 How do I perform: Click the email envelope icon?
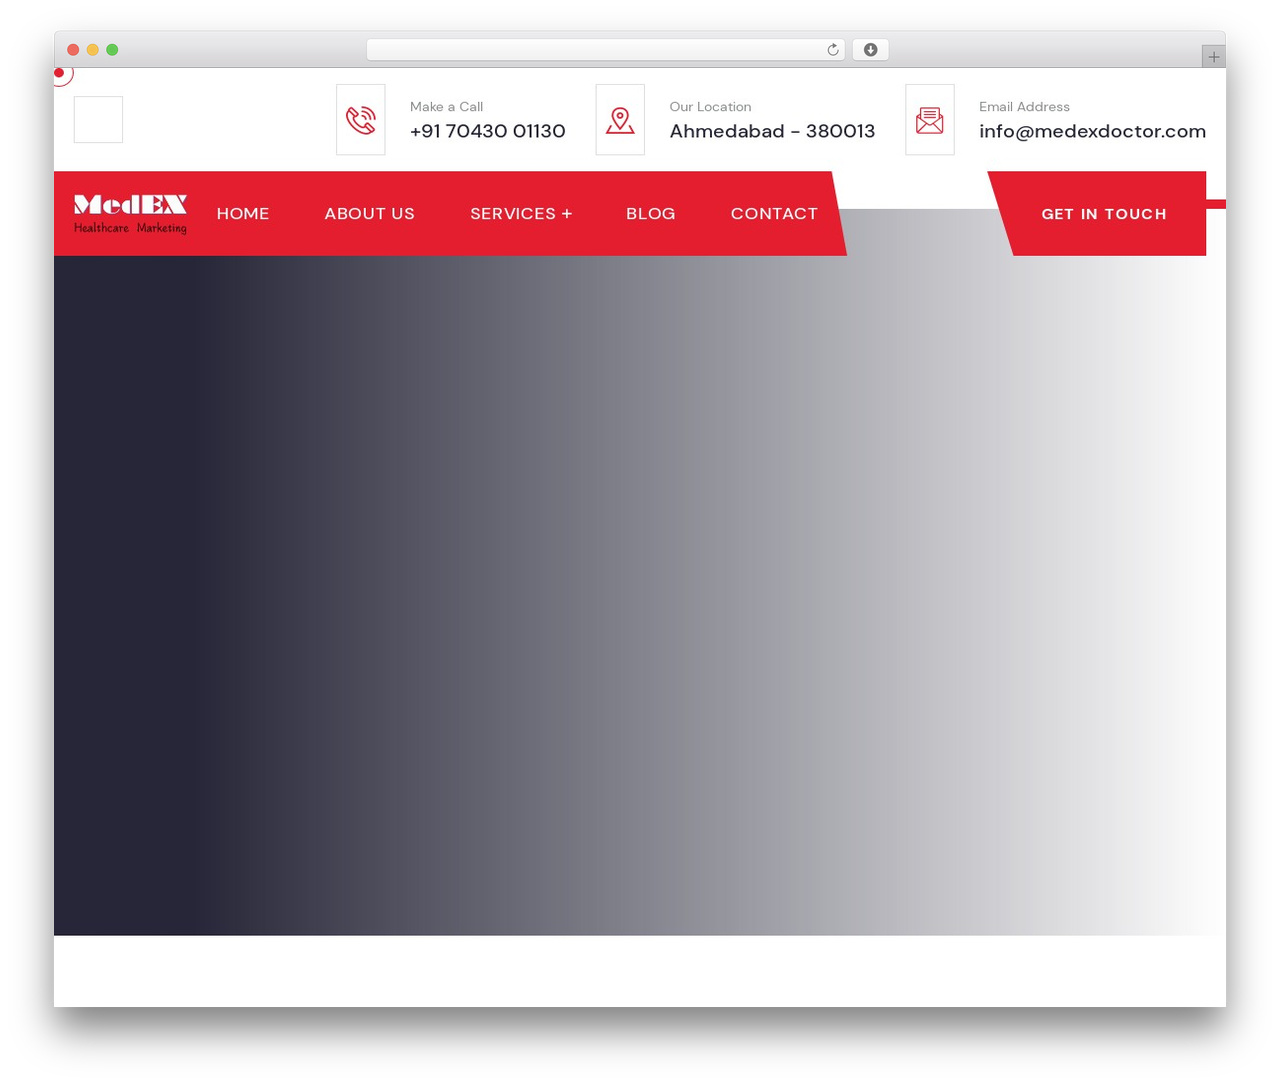pos(930,120)
